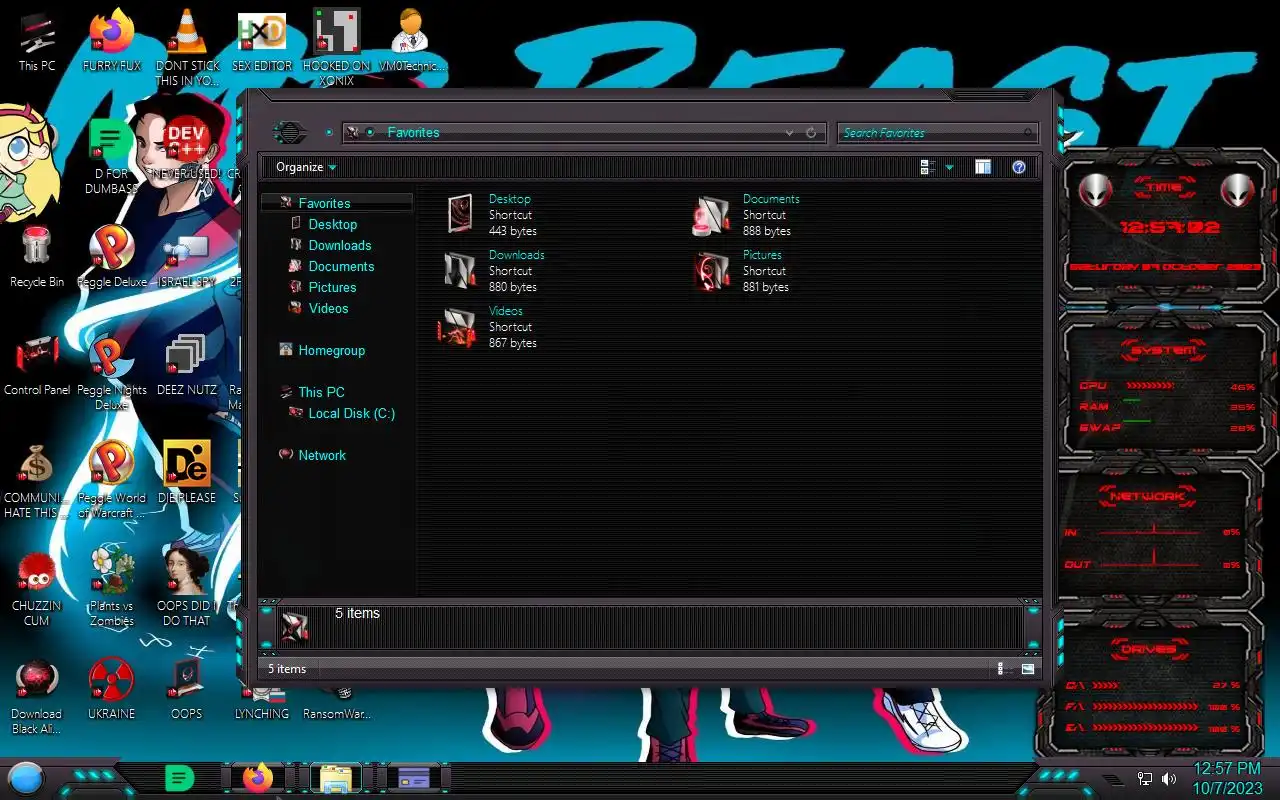Toggle the preview pane button
Viewport: 1280px width, 800px height.
tap(983, 167)
